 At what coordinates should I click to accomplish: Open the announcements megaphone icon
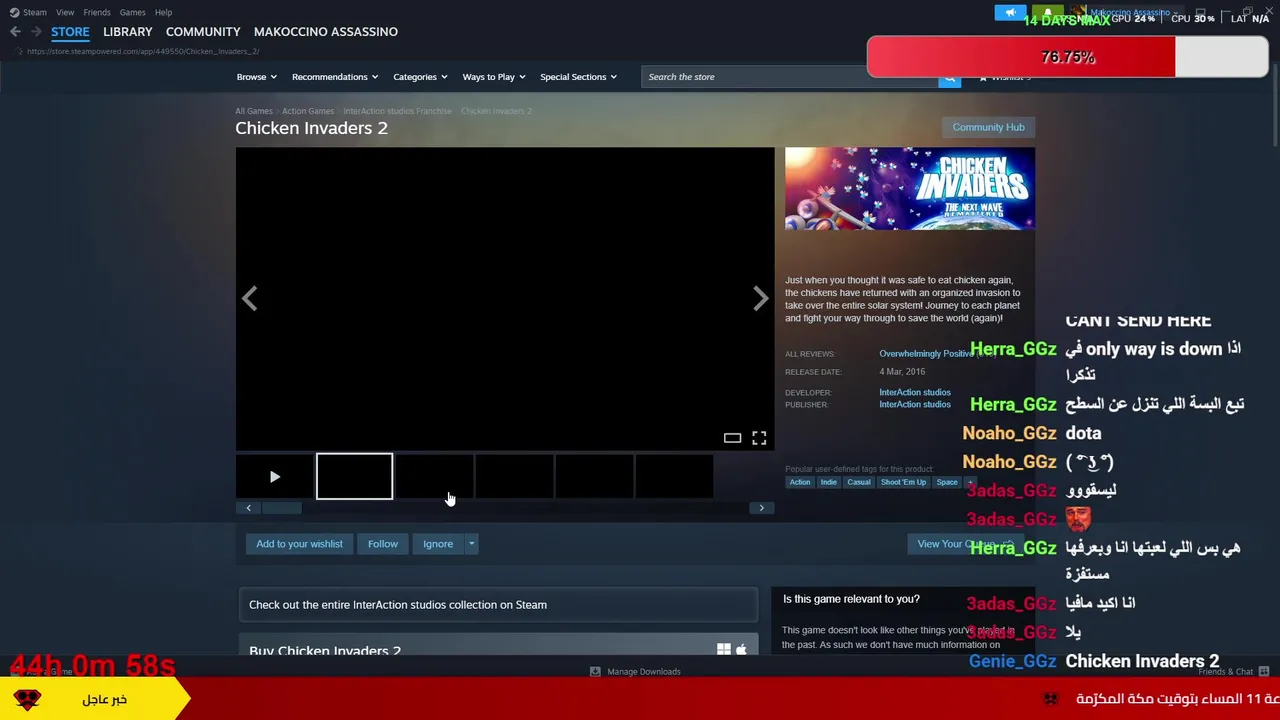click(x=1010, y=13)
